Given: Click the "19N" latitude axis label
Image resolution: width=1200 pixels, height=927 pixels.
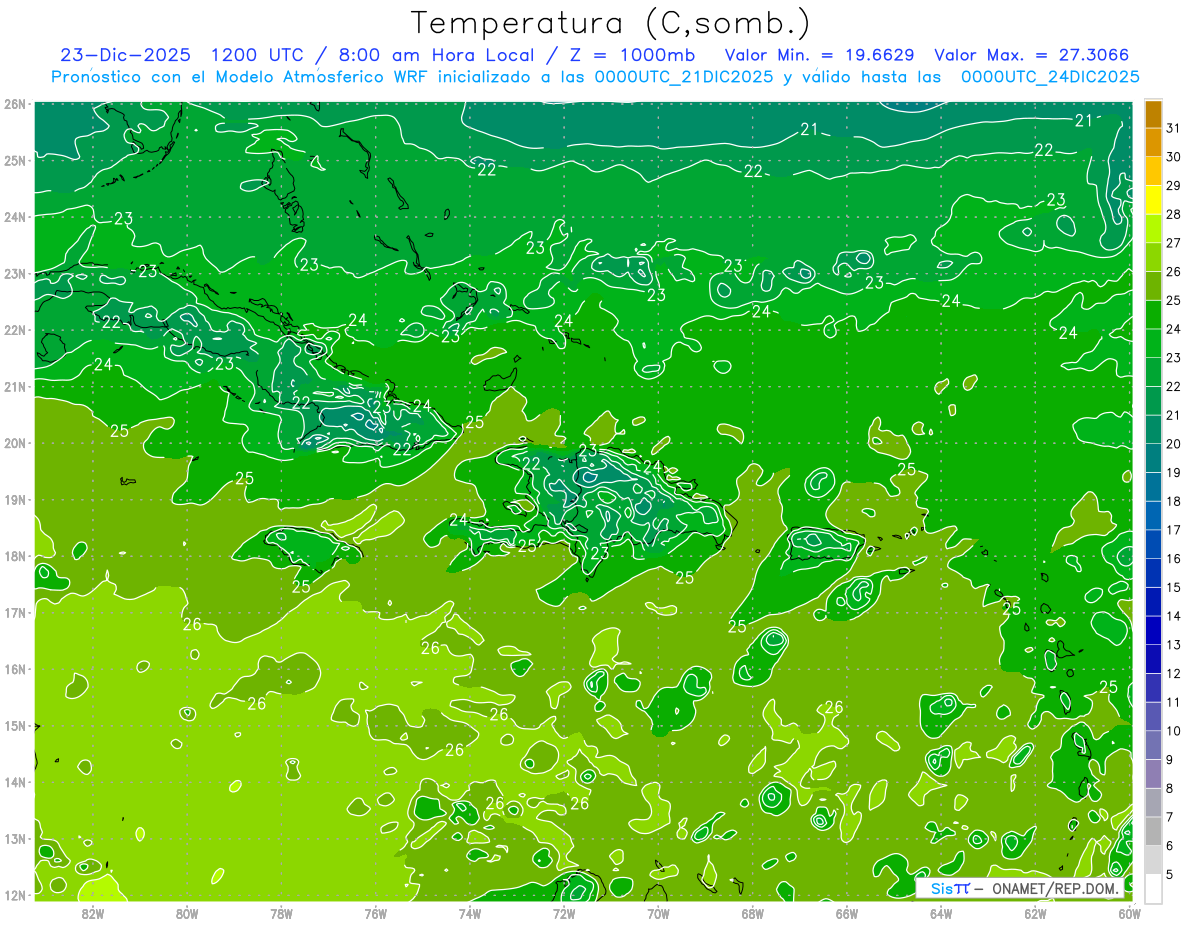Looking at the screenshot, I should tap(16, 500).
